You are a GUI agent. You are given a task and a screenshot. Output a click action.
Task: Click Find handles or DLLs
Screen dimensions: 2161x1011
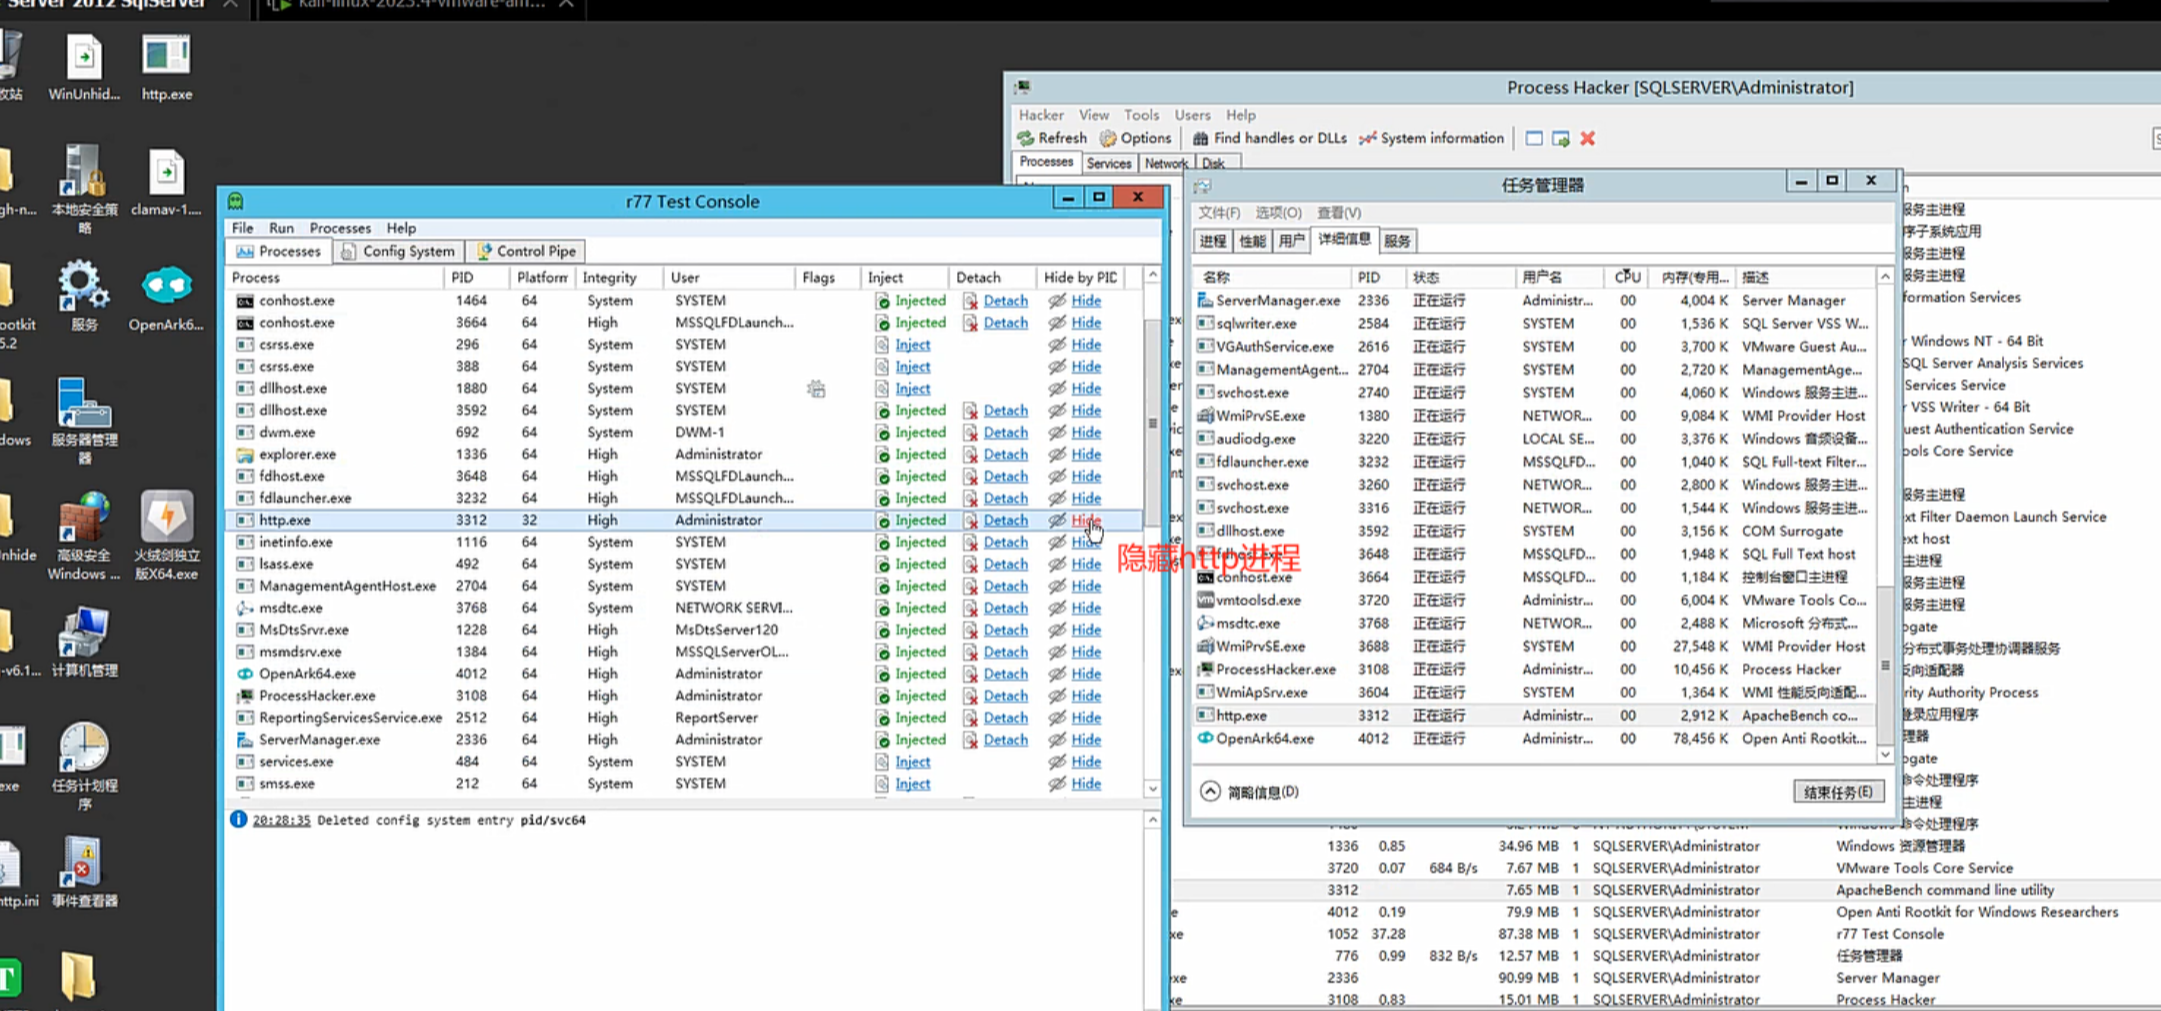[1270, 138]
